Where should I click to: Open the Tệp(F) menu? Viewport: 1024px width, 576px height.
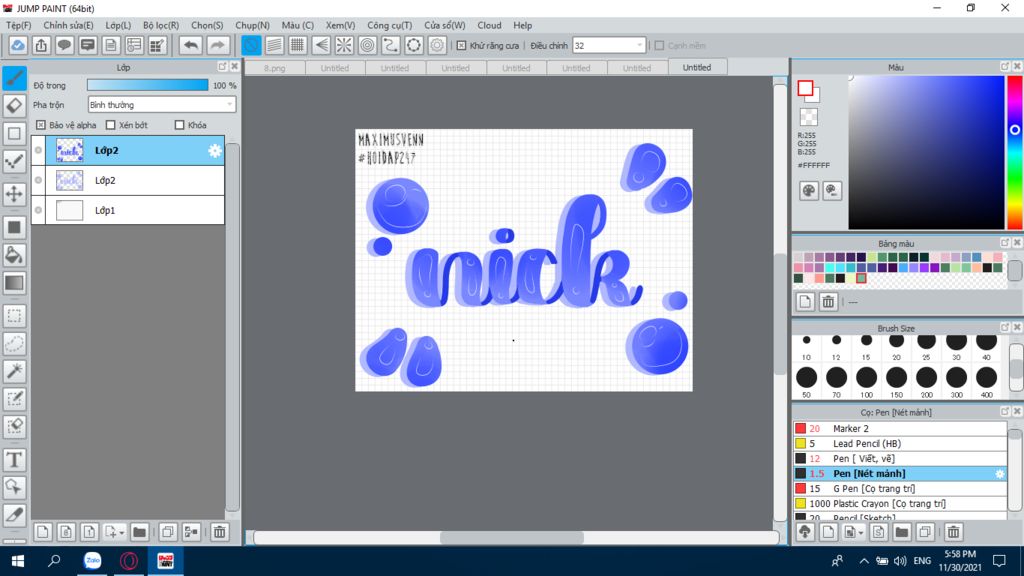coord(18,25)
